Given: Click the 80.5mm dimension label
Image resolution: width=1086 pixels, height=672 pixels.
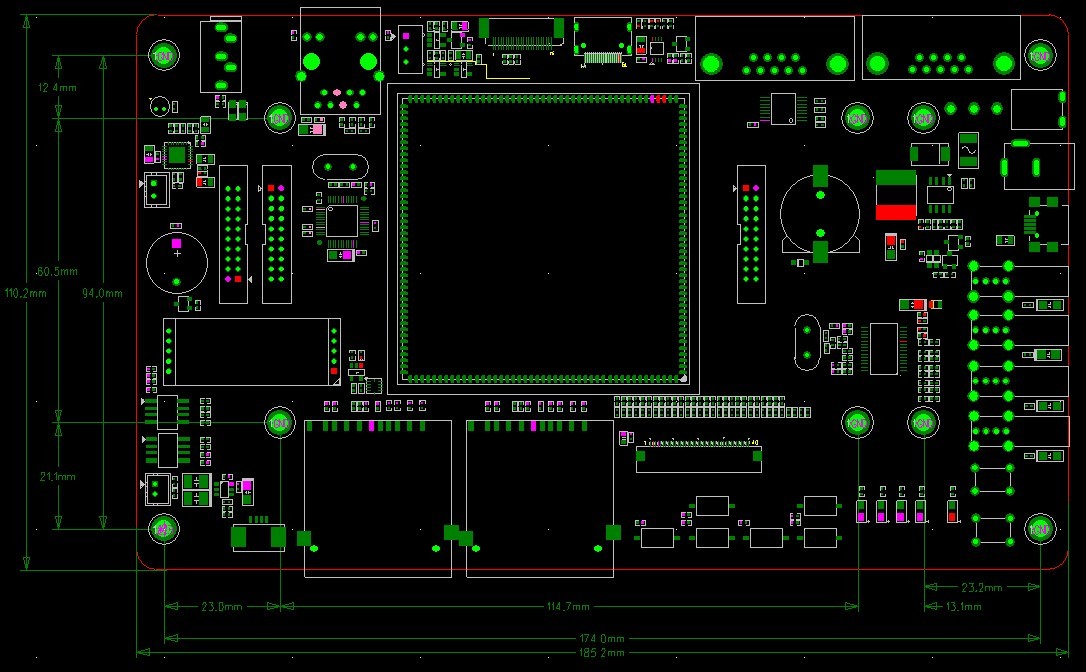Looking at the screenshot, I should click(57, 271).
